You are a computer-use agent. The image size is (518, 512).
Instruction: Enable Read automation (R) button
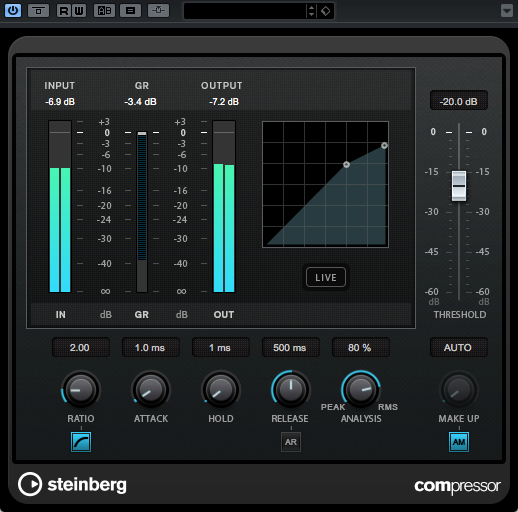[64, 11]
